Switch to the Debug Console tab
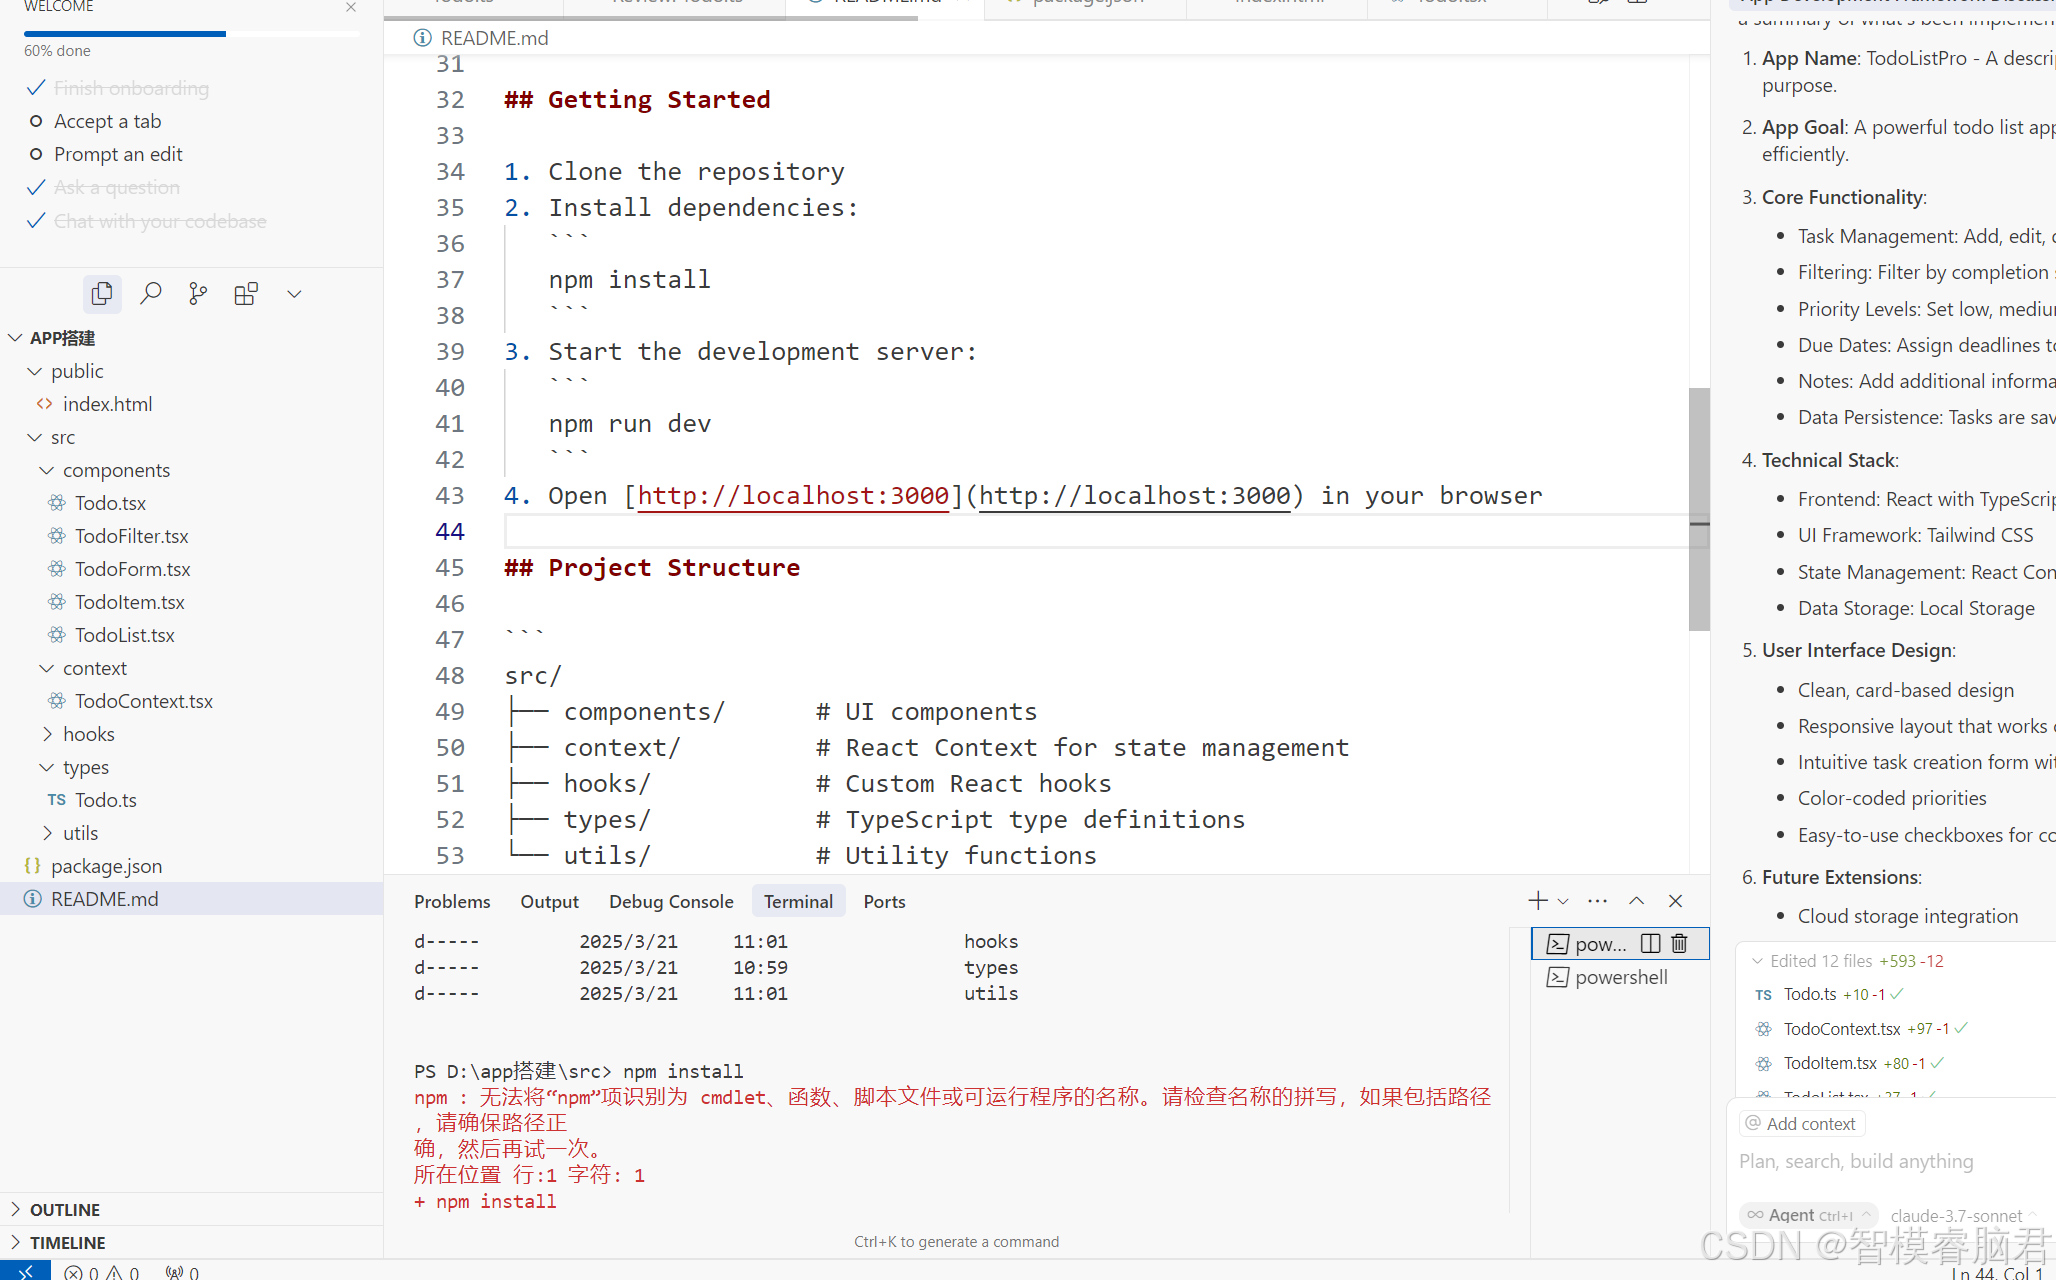 coord(671,901)
